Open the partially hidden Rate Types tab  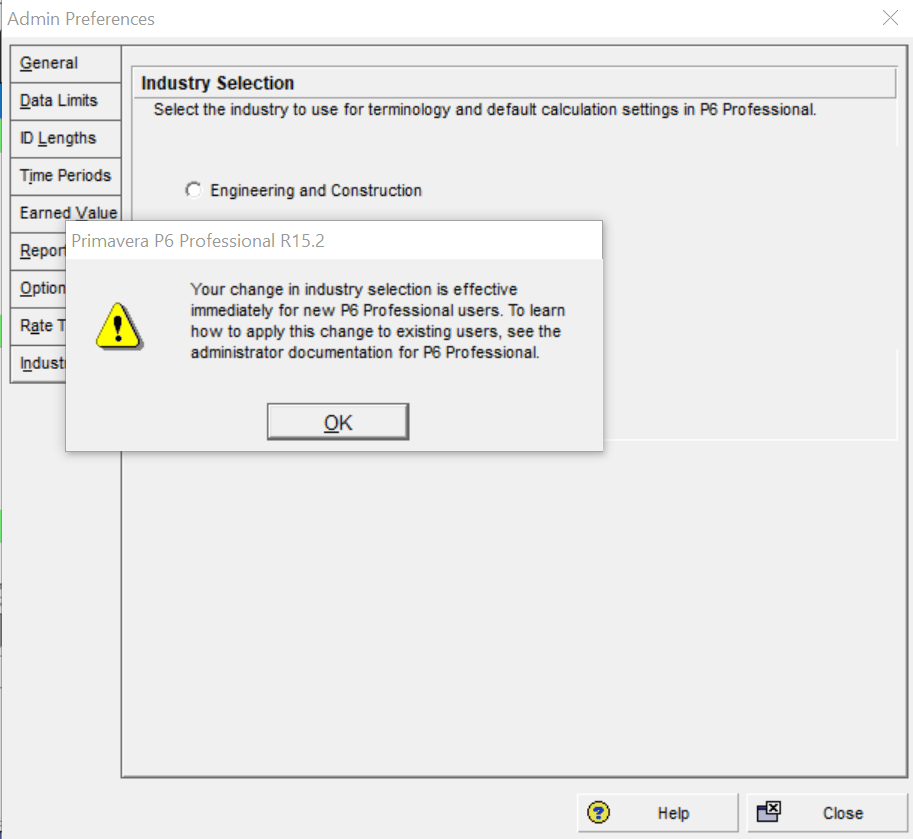point(38,325)
